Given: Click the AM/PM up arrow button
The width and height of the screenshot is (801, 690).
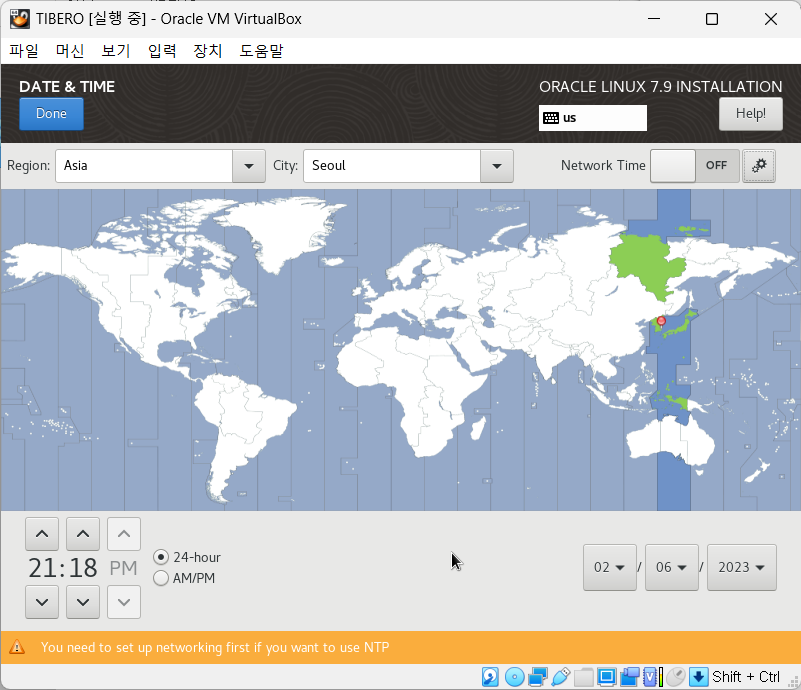Looking at the screenshot, I should coord(124,534).
